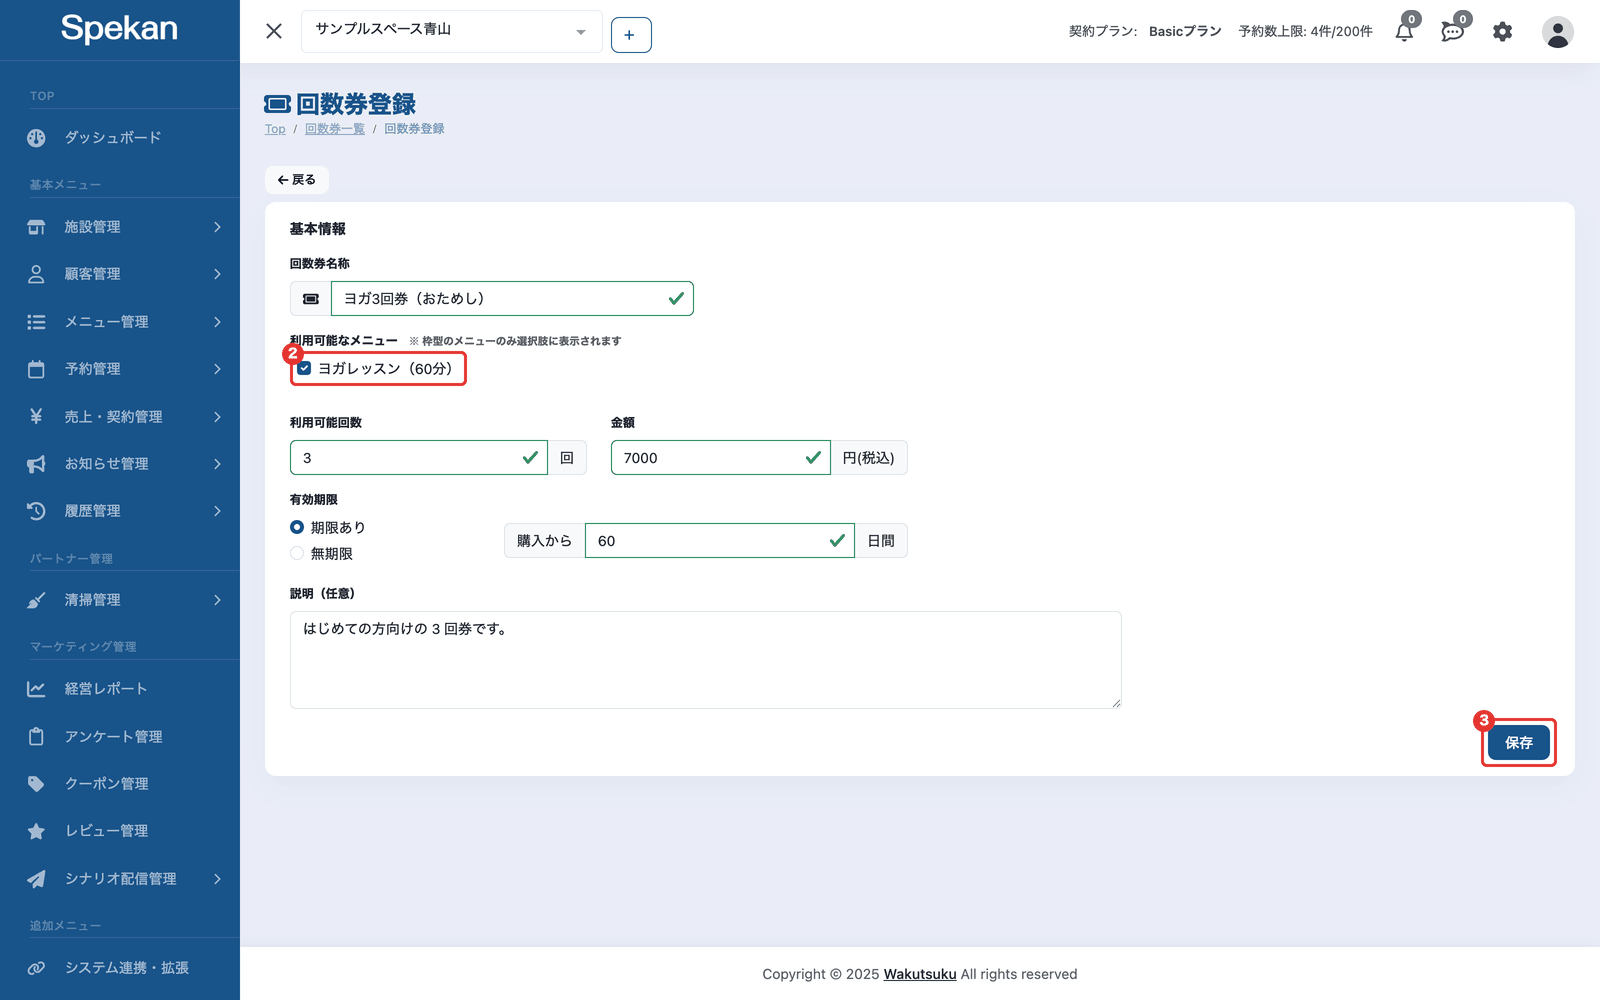Expand the 売上・契約管理 chevron
The height and width of the screenshot is (1000, 1600).
point(217,417)
